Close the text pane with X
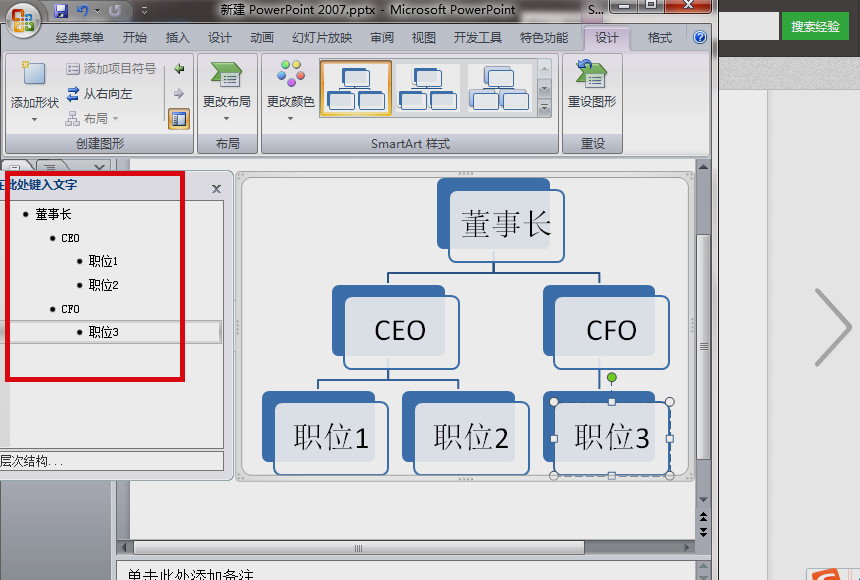 point(216,189)
